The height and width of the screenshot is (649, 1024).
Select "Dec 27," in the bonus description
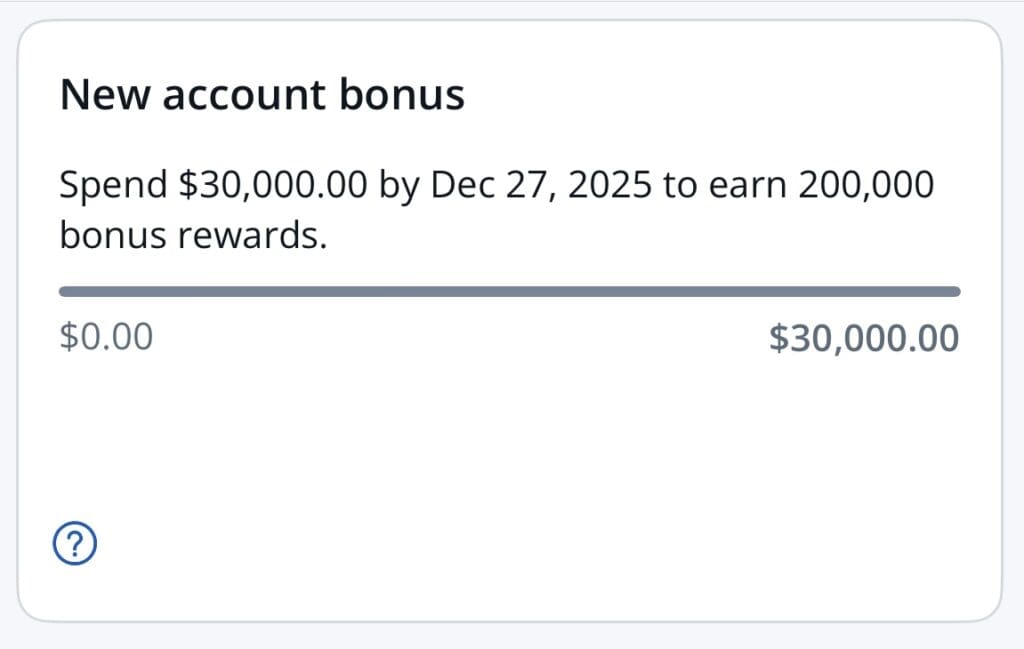click(x=482, y=186)
